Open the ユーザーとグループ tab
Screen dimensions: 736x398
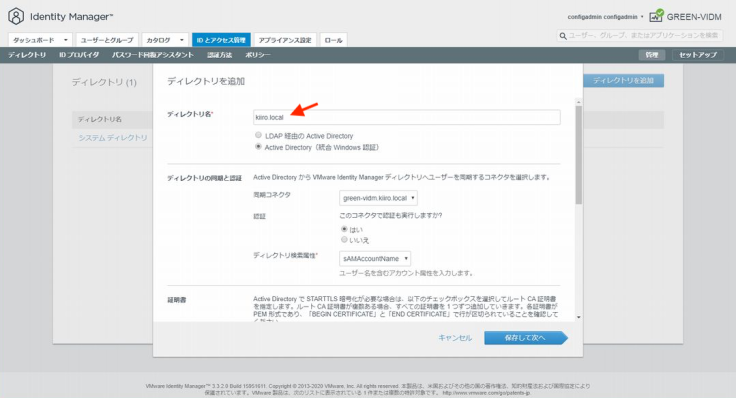click(107, 40)
